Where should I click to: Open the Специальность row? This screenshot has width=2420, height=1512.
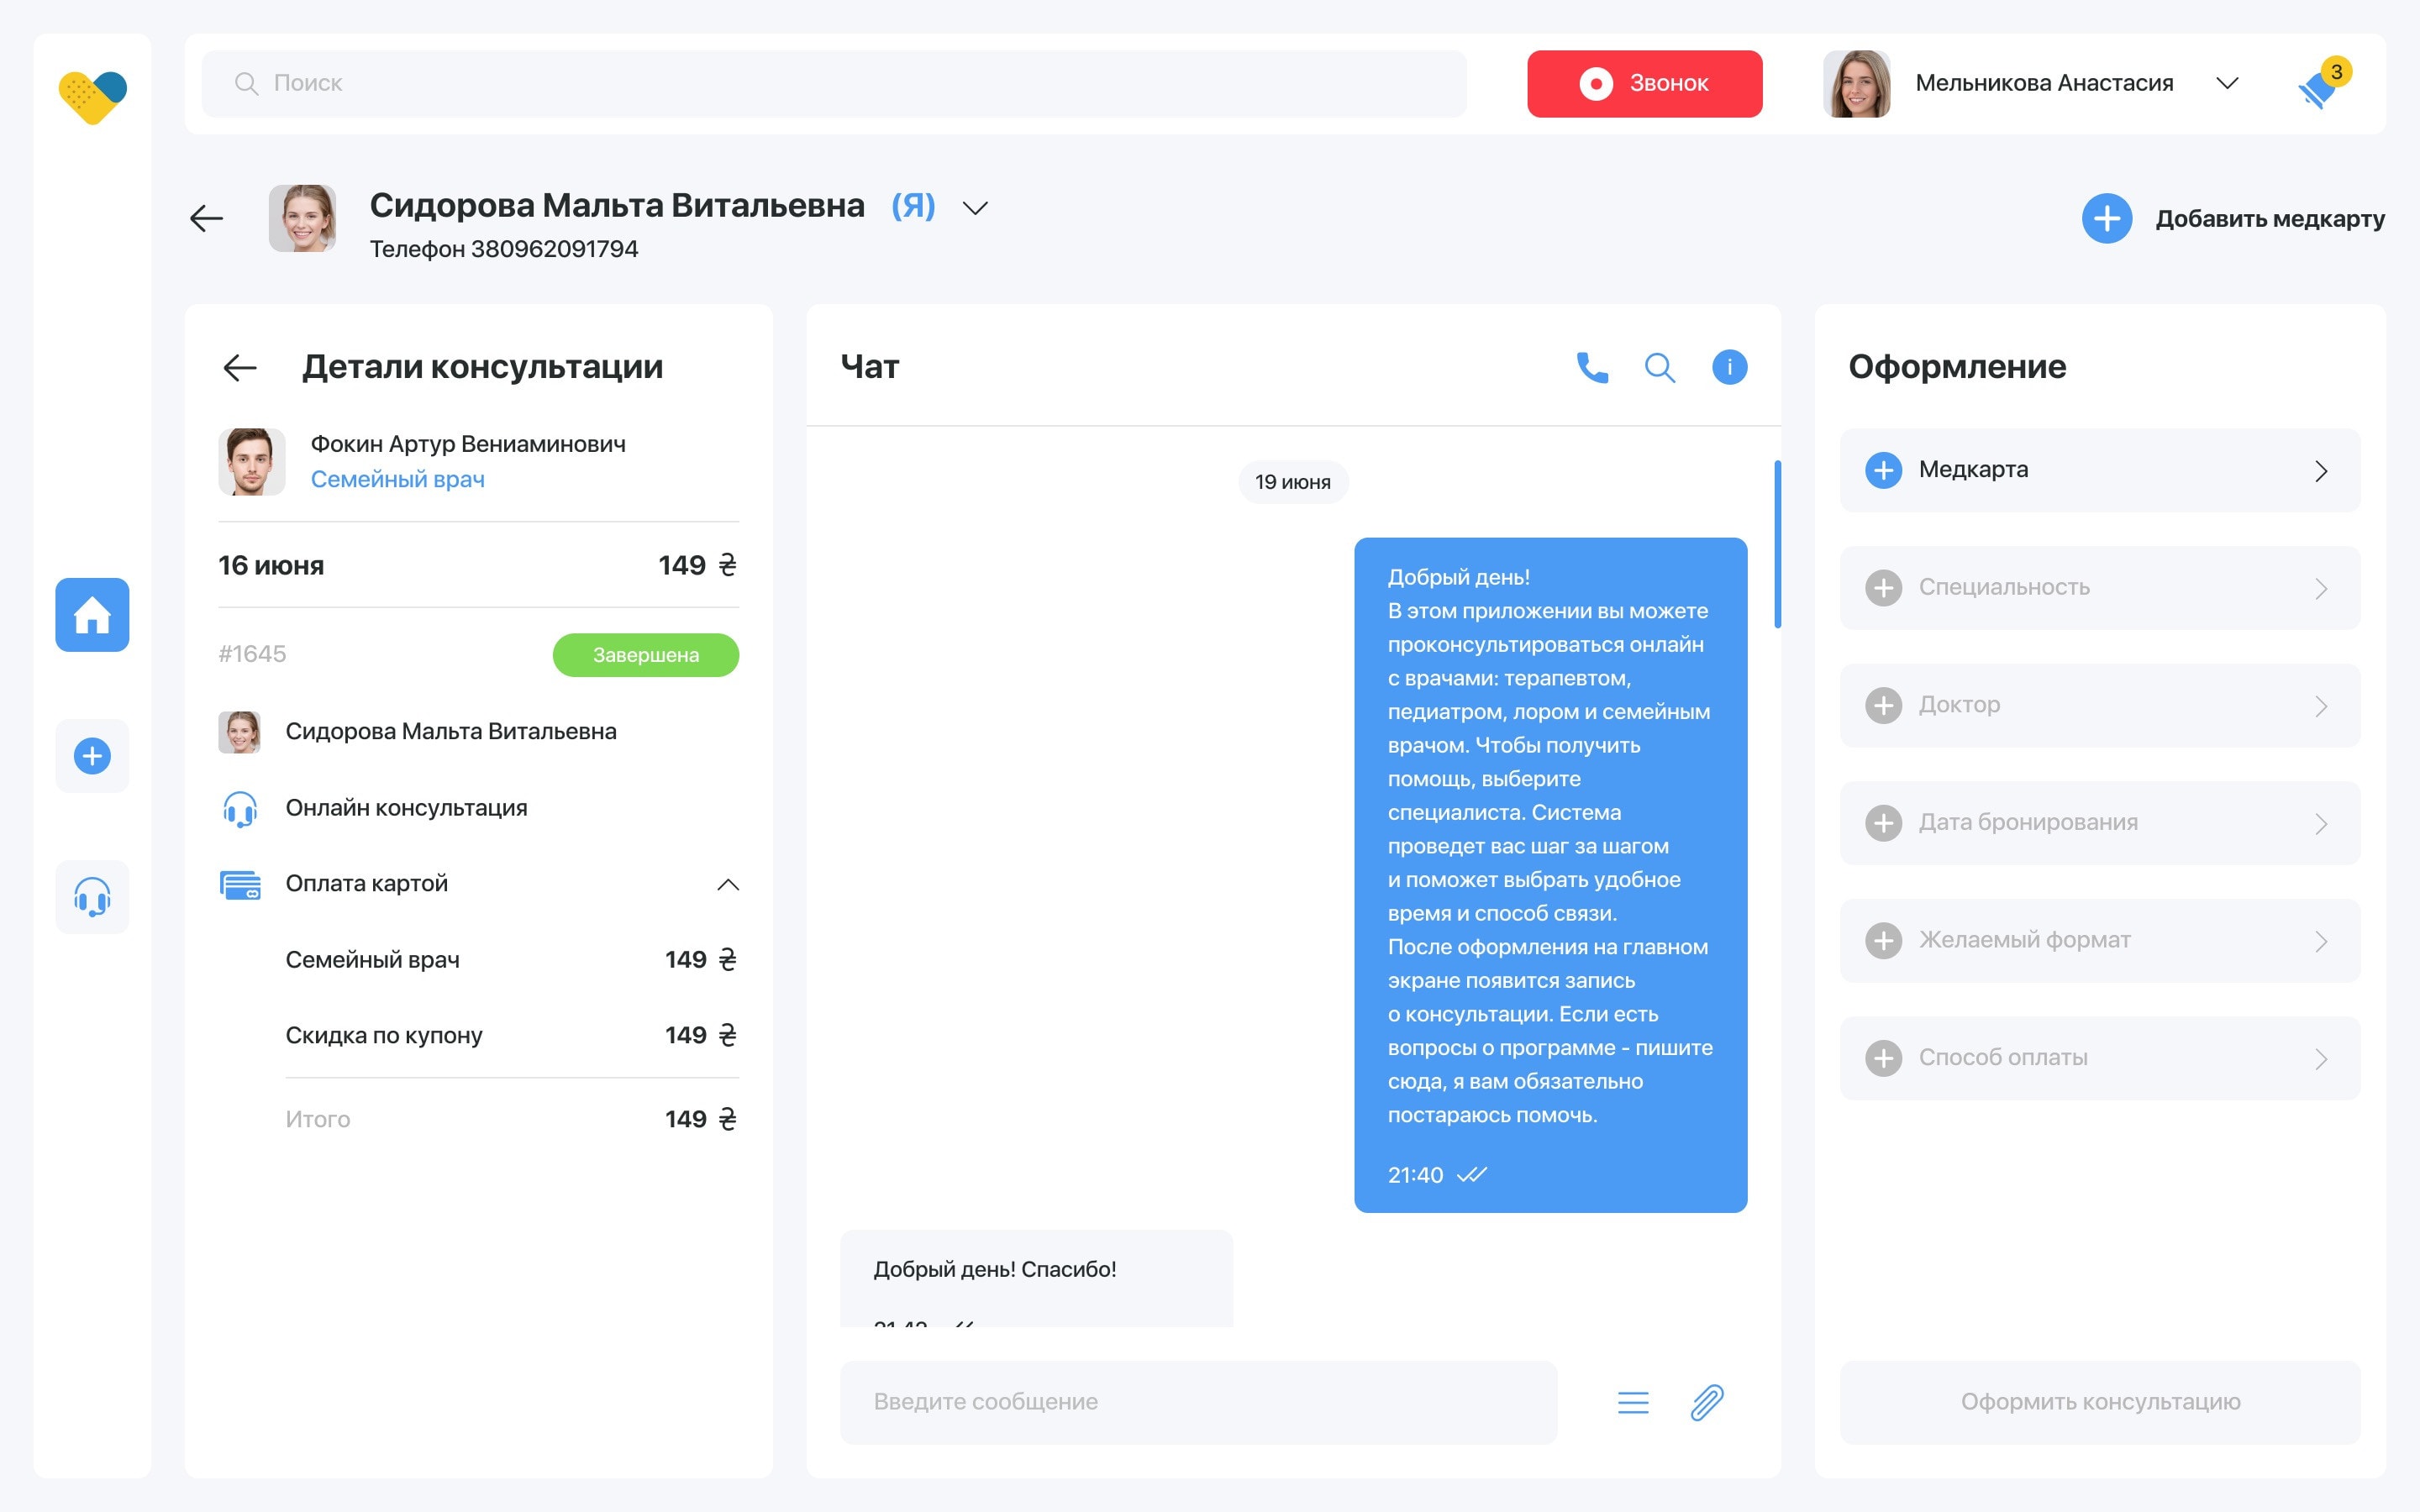coord(2100,588)
